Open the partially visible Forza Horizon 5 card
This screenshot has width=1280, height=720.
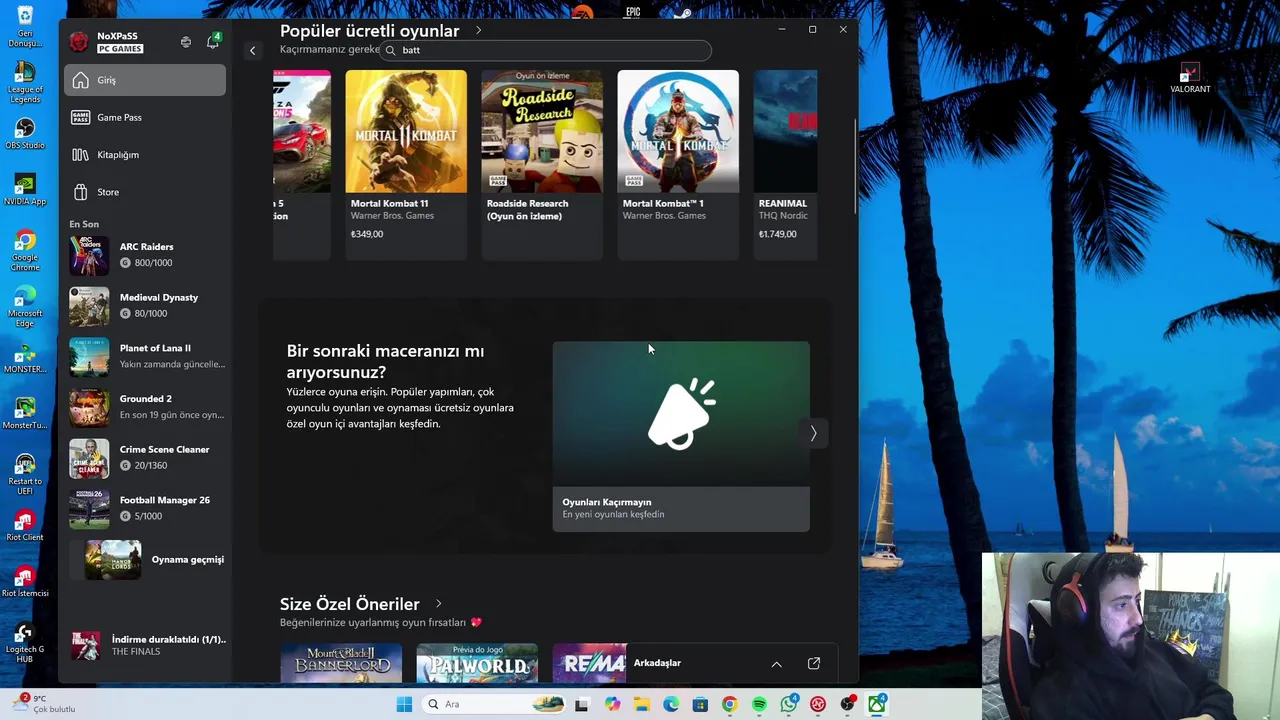point(302,164)
